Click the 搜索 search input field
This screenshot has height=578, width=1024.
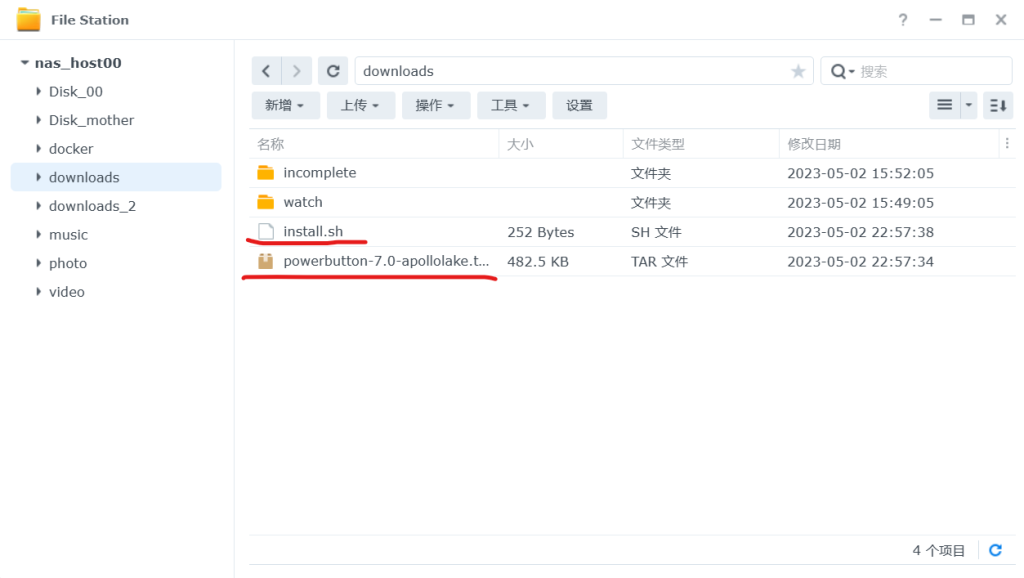[x=930, y=71]
